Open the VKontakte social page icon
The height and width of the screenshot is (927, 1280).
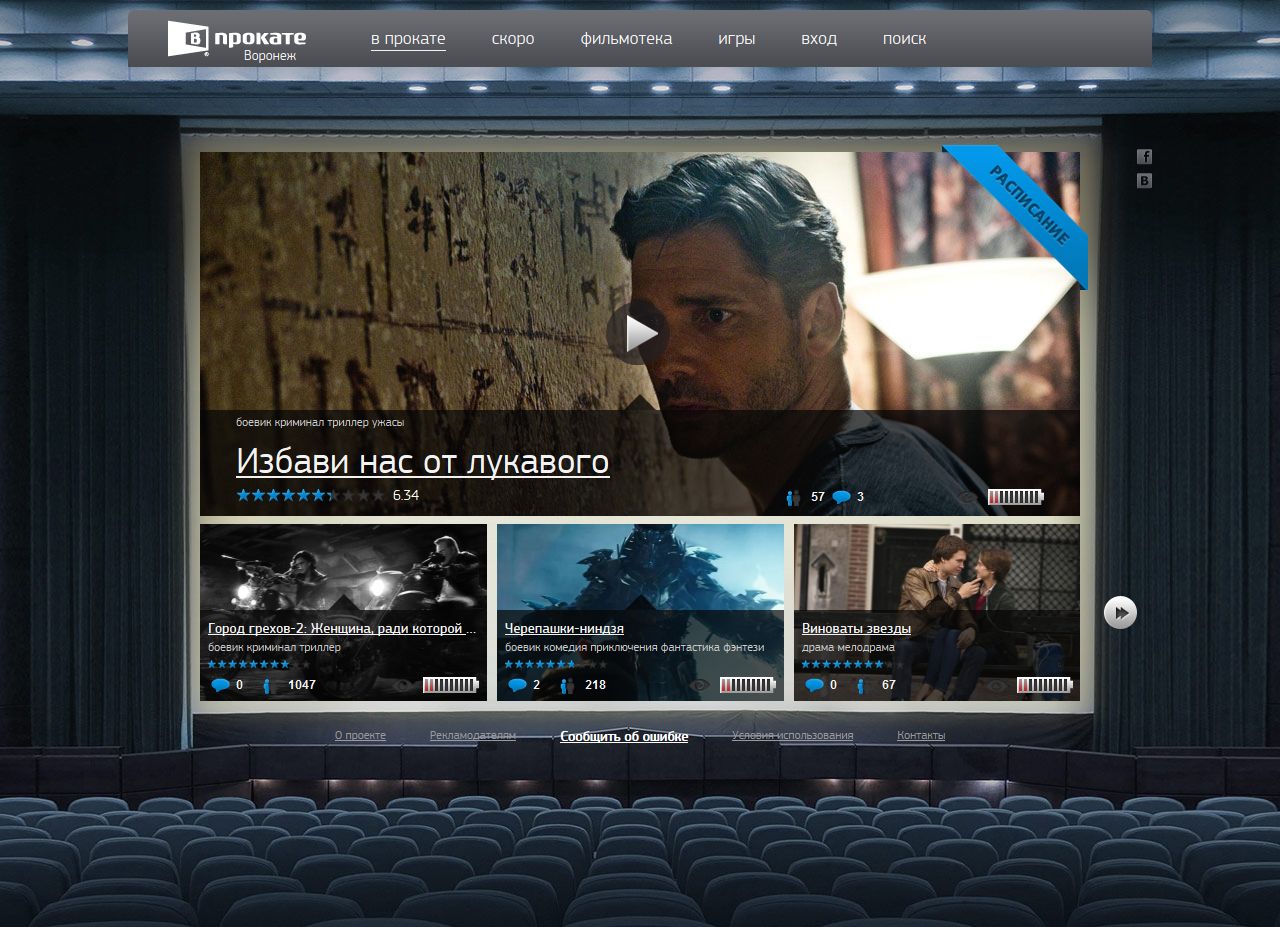point(1145,181)
